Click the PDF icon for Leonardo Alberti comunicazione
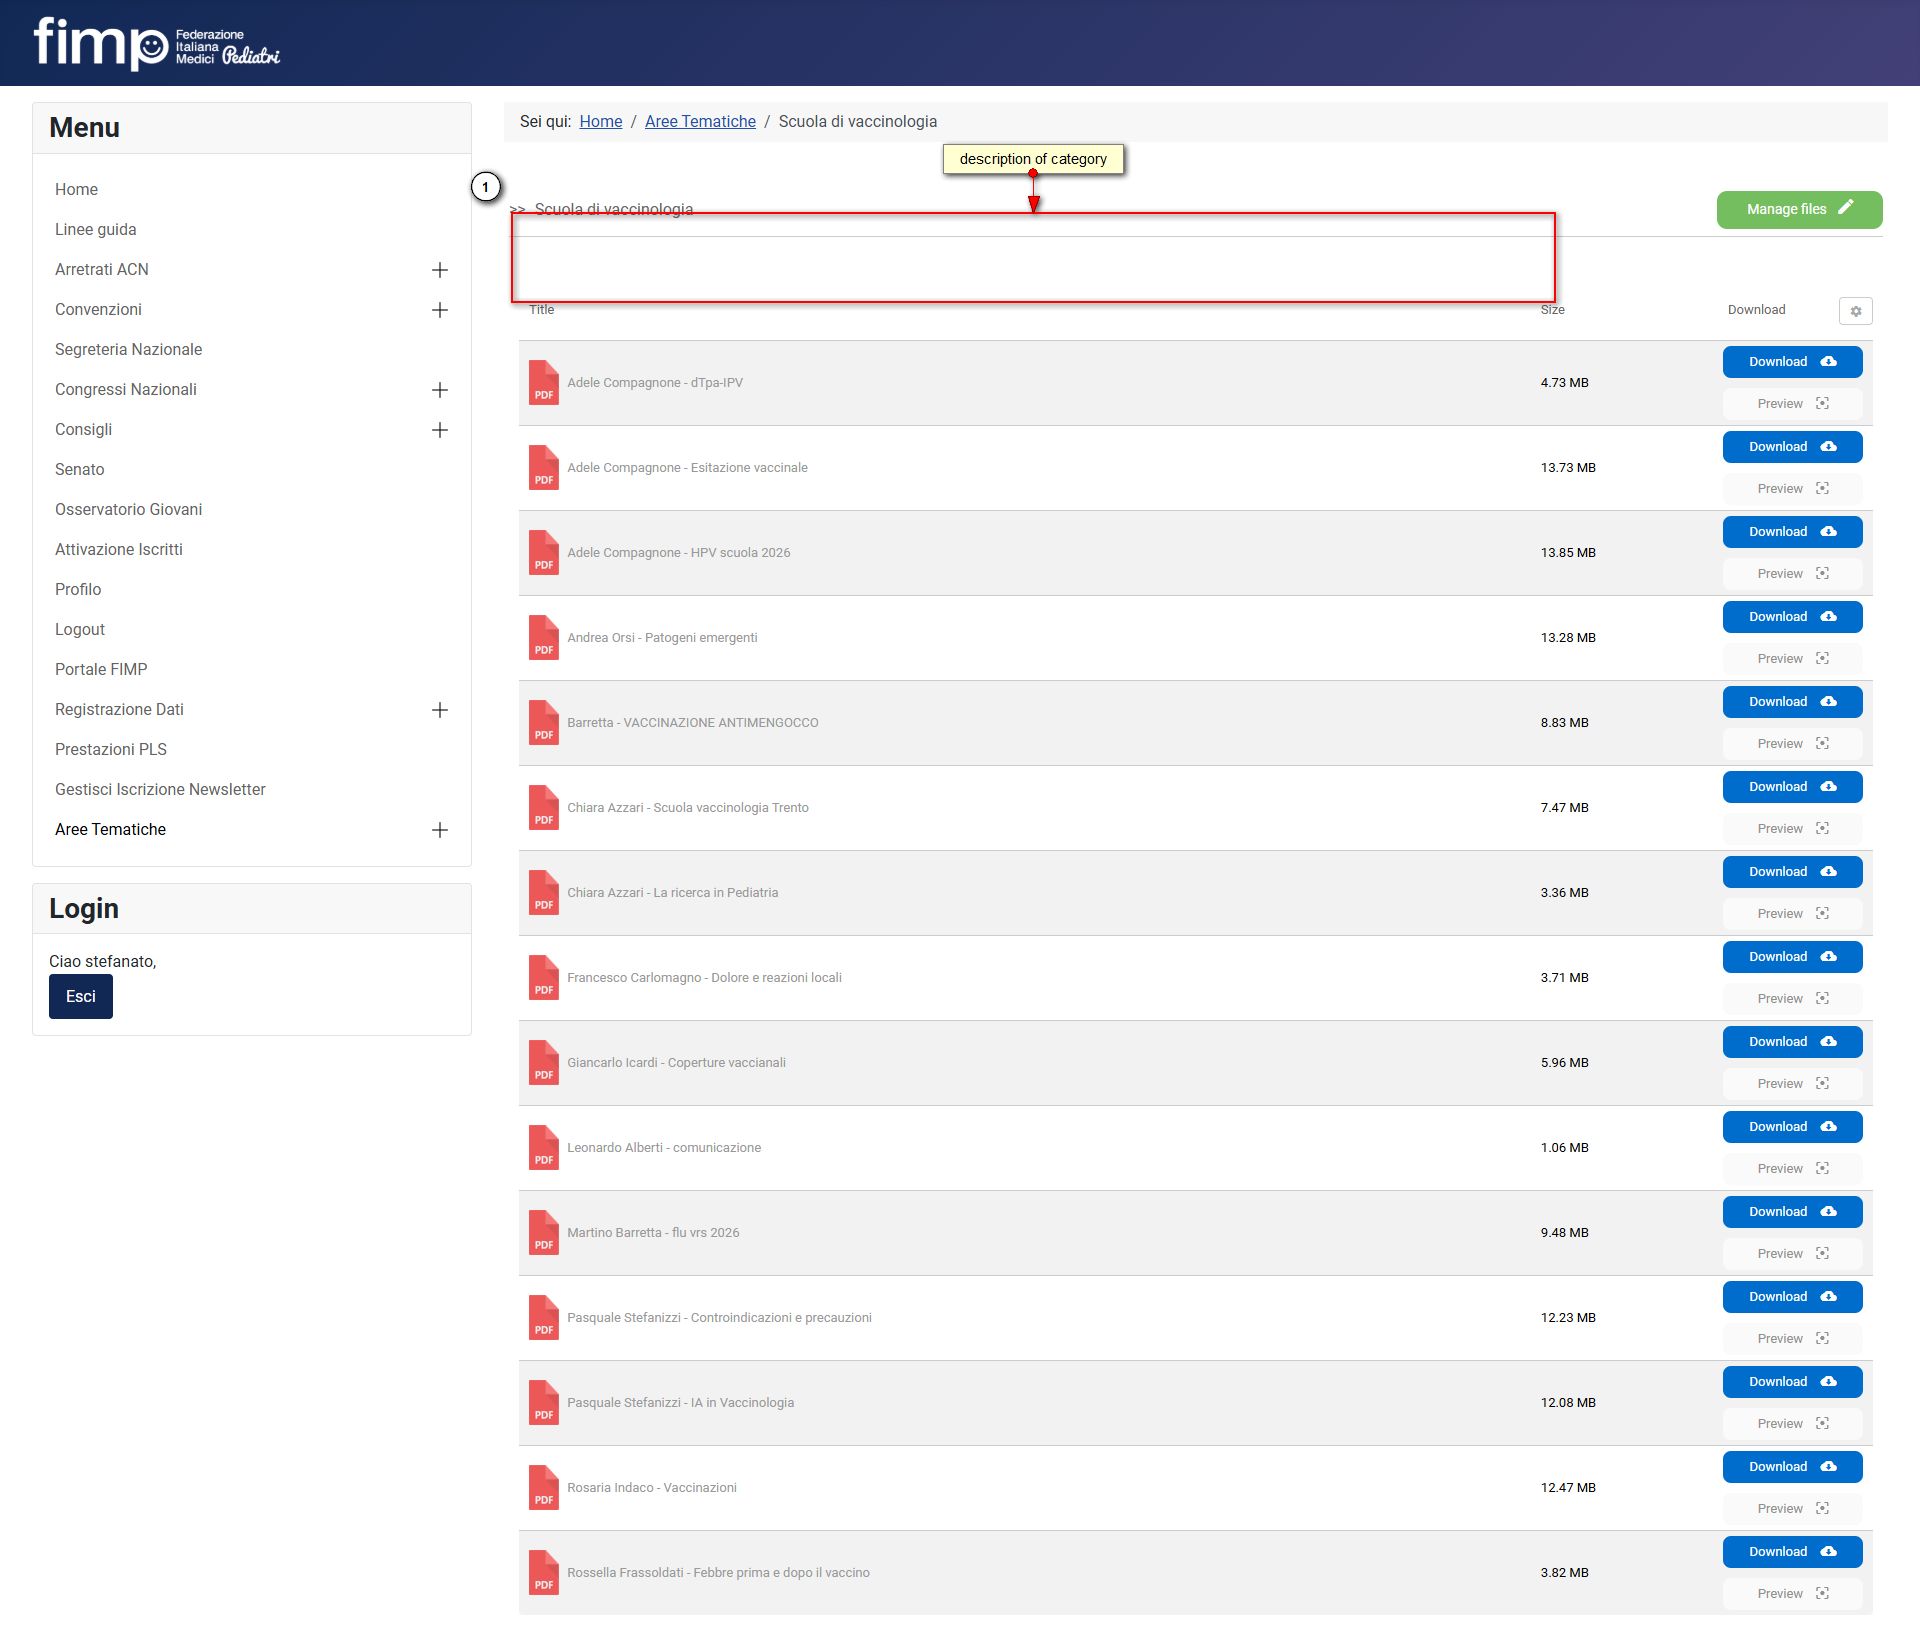Viewport: 1920px width, 1630px height. (543, 1148)
